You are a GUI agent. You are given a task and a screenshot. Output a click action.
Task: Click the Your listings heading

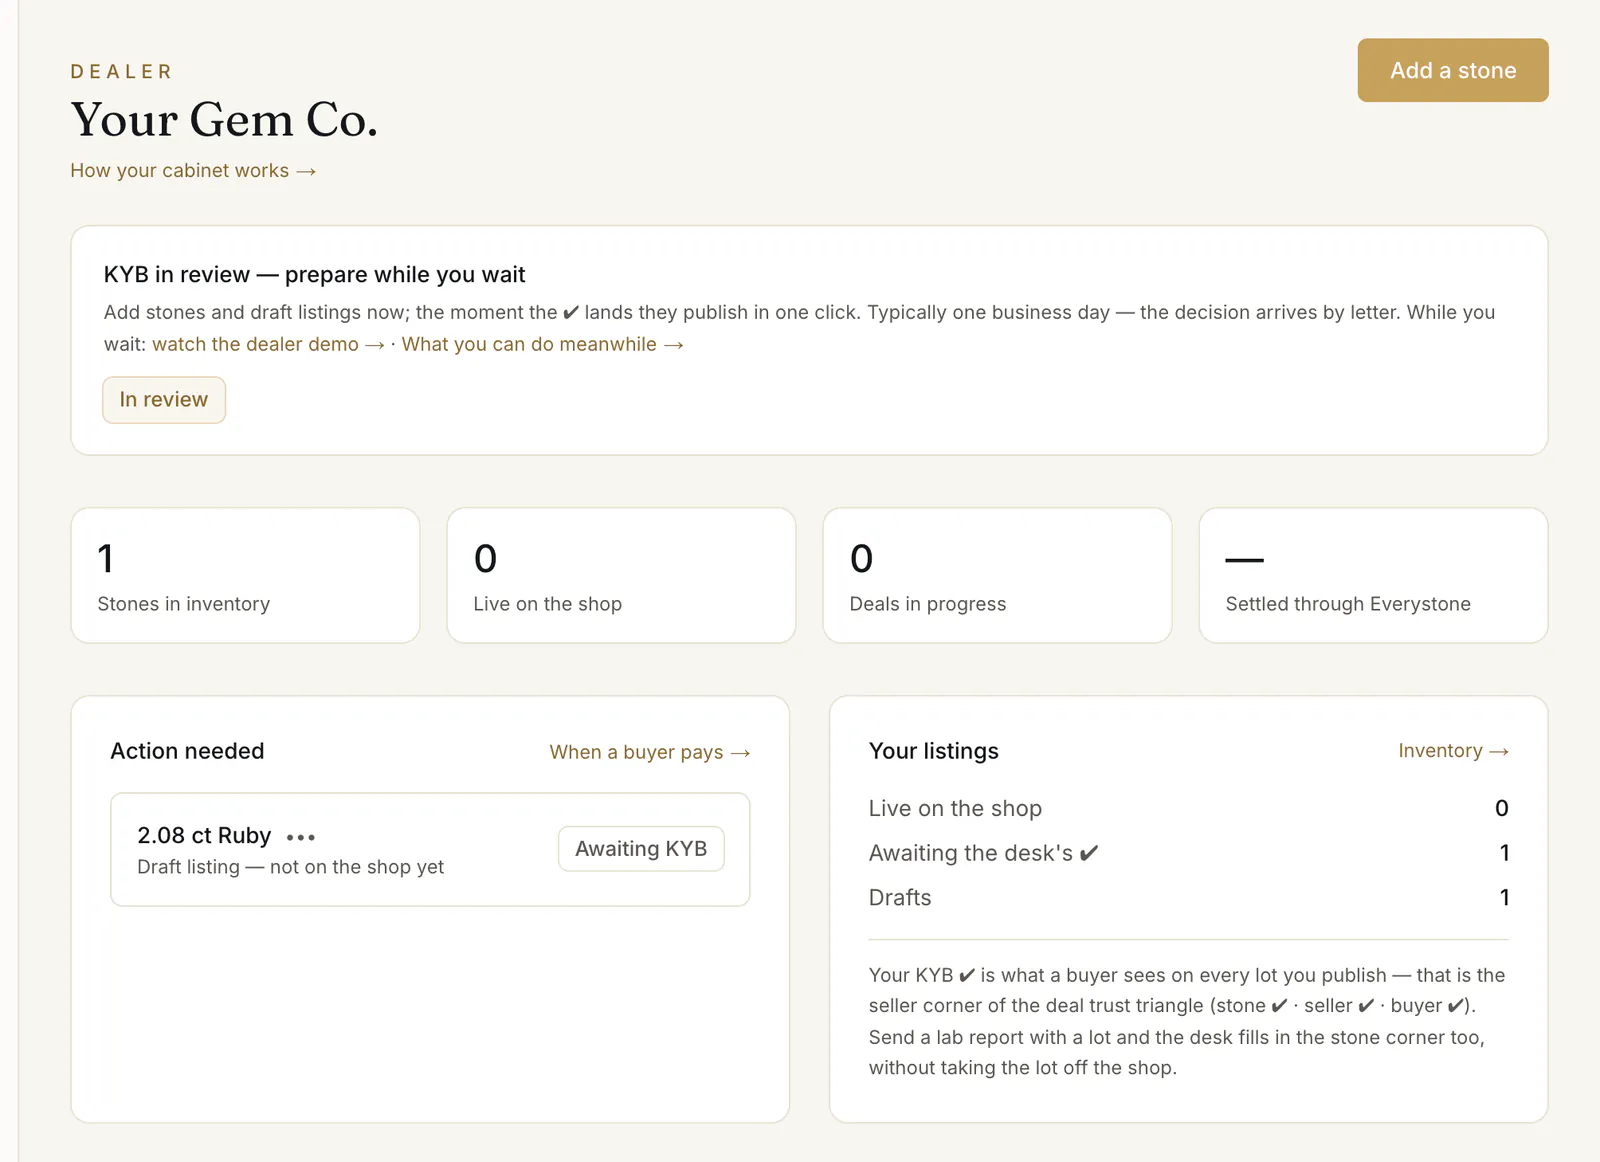point(933,751)
